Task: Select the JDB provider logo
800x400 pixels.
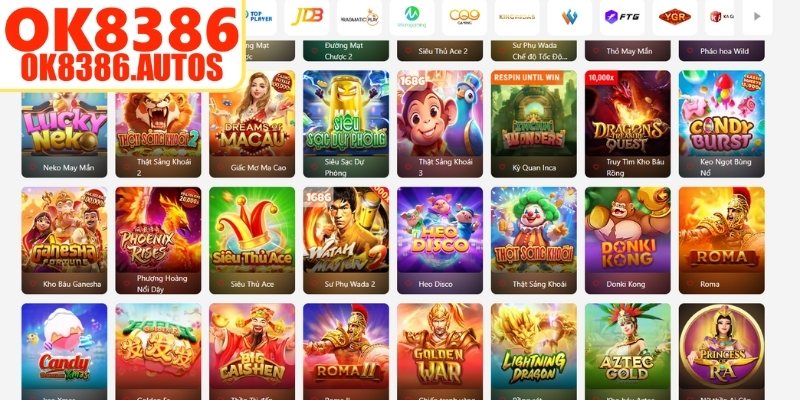Action: (307, 16)
